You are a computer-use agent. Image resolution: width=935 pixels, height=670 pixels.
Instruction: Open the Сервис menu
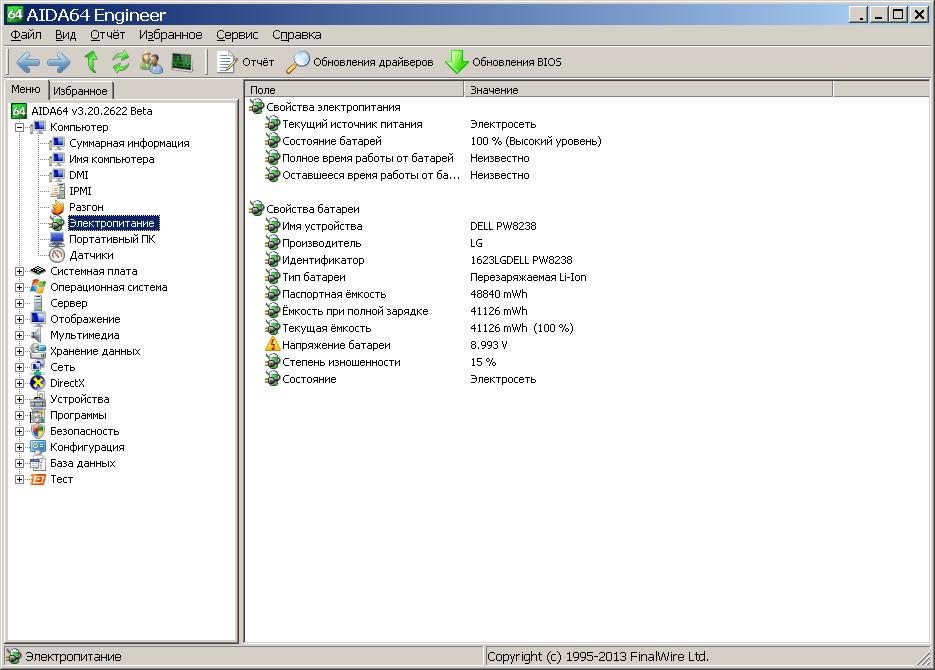pos(237,34)
